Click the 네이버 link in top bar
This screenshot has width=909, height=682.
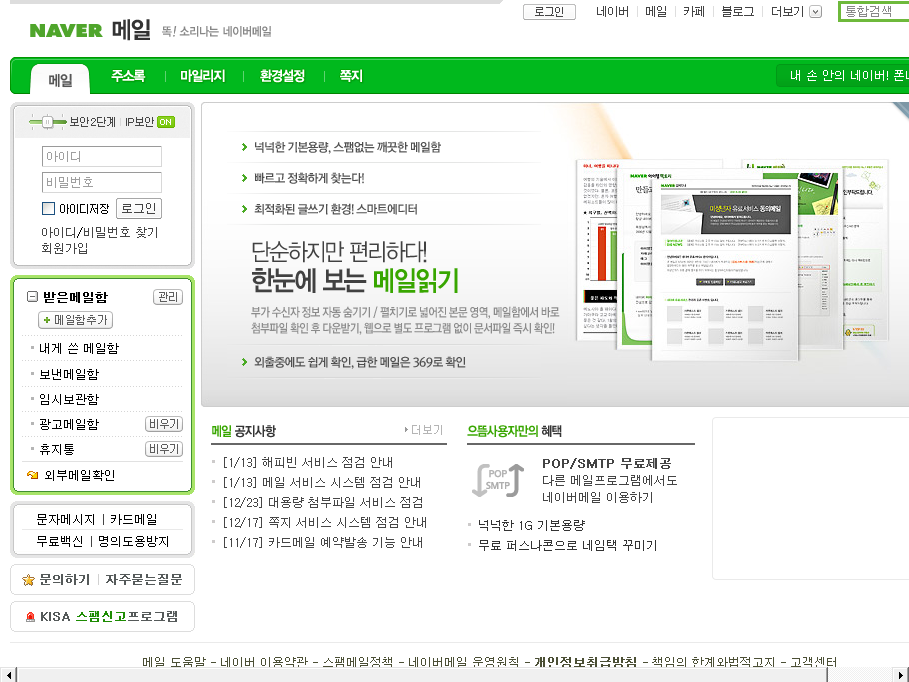(x=612, y=12)
